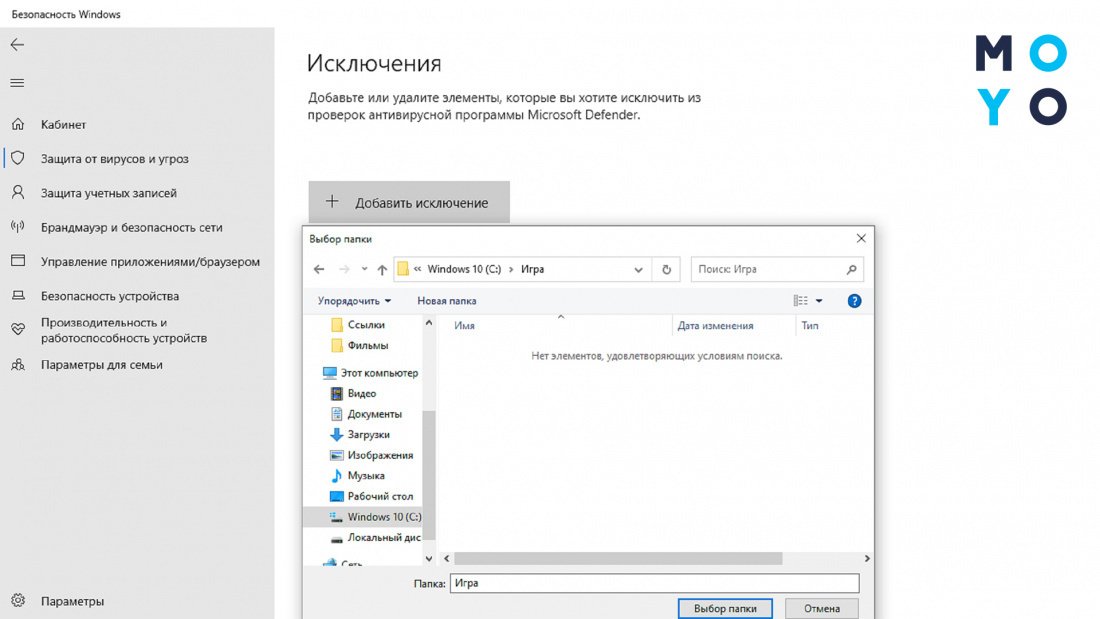Click the home icon next to Кабинет

18,124
